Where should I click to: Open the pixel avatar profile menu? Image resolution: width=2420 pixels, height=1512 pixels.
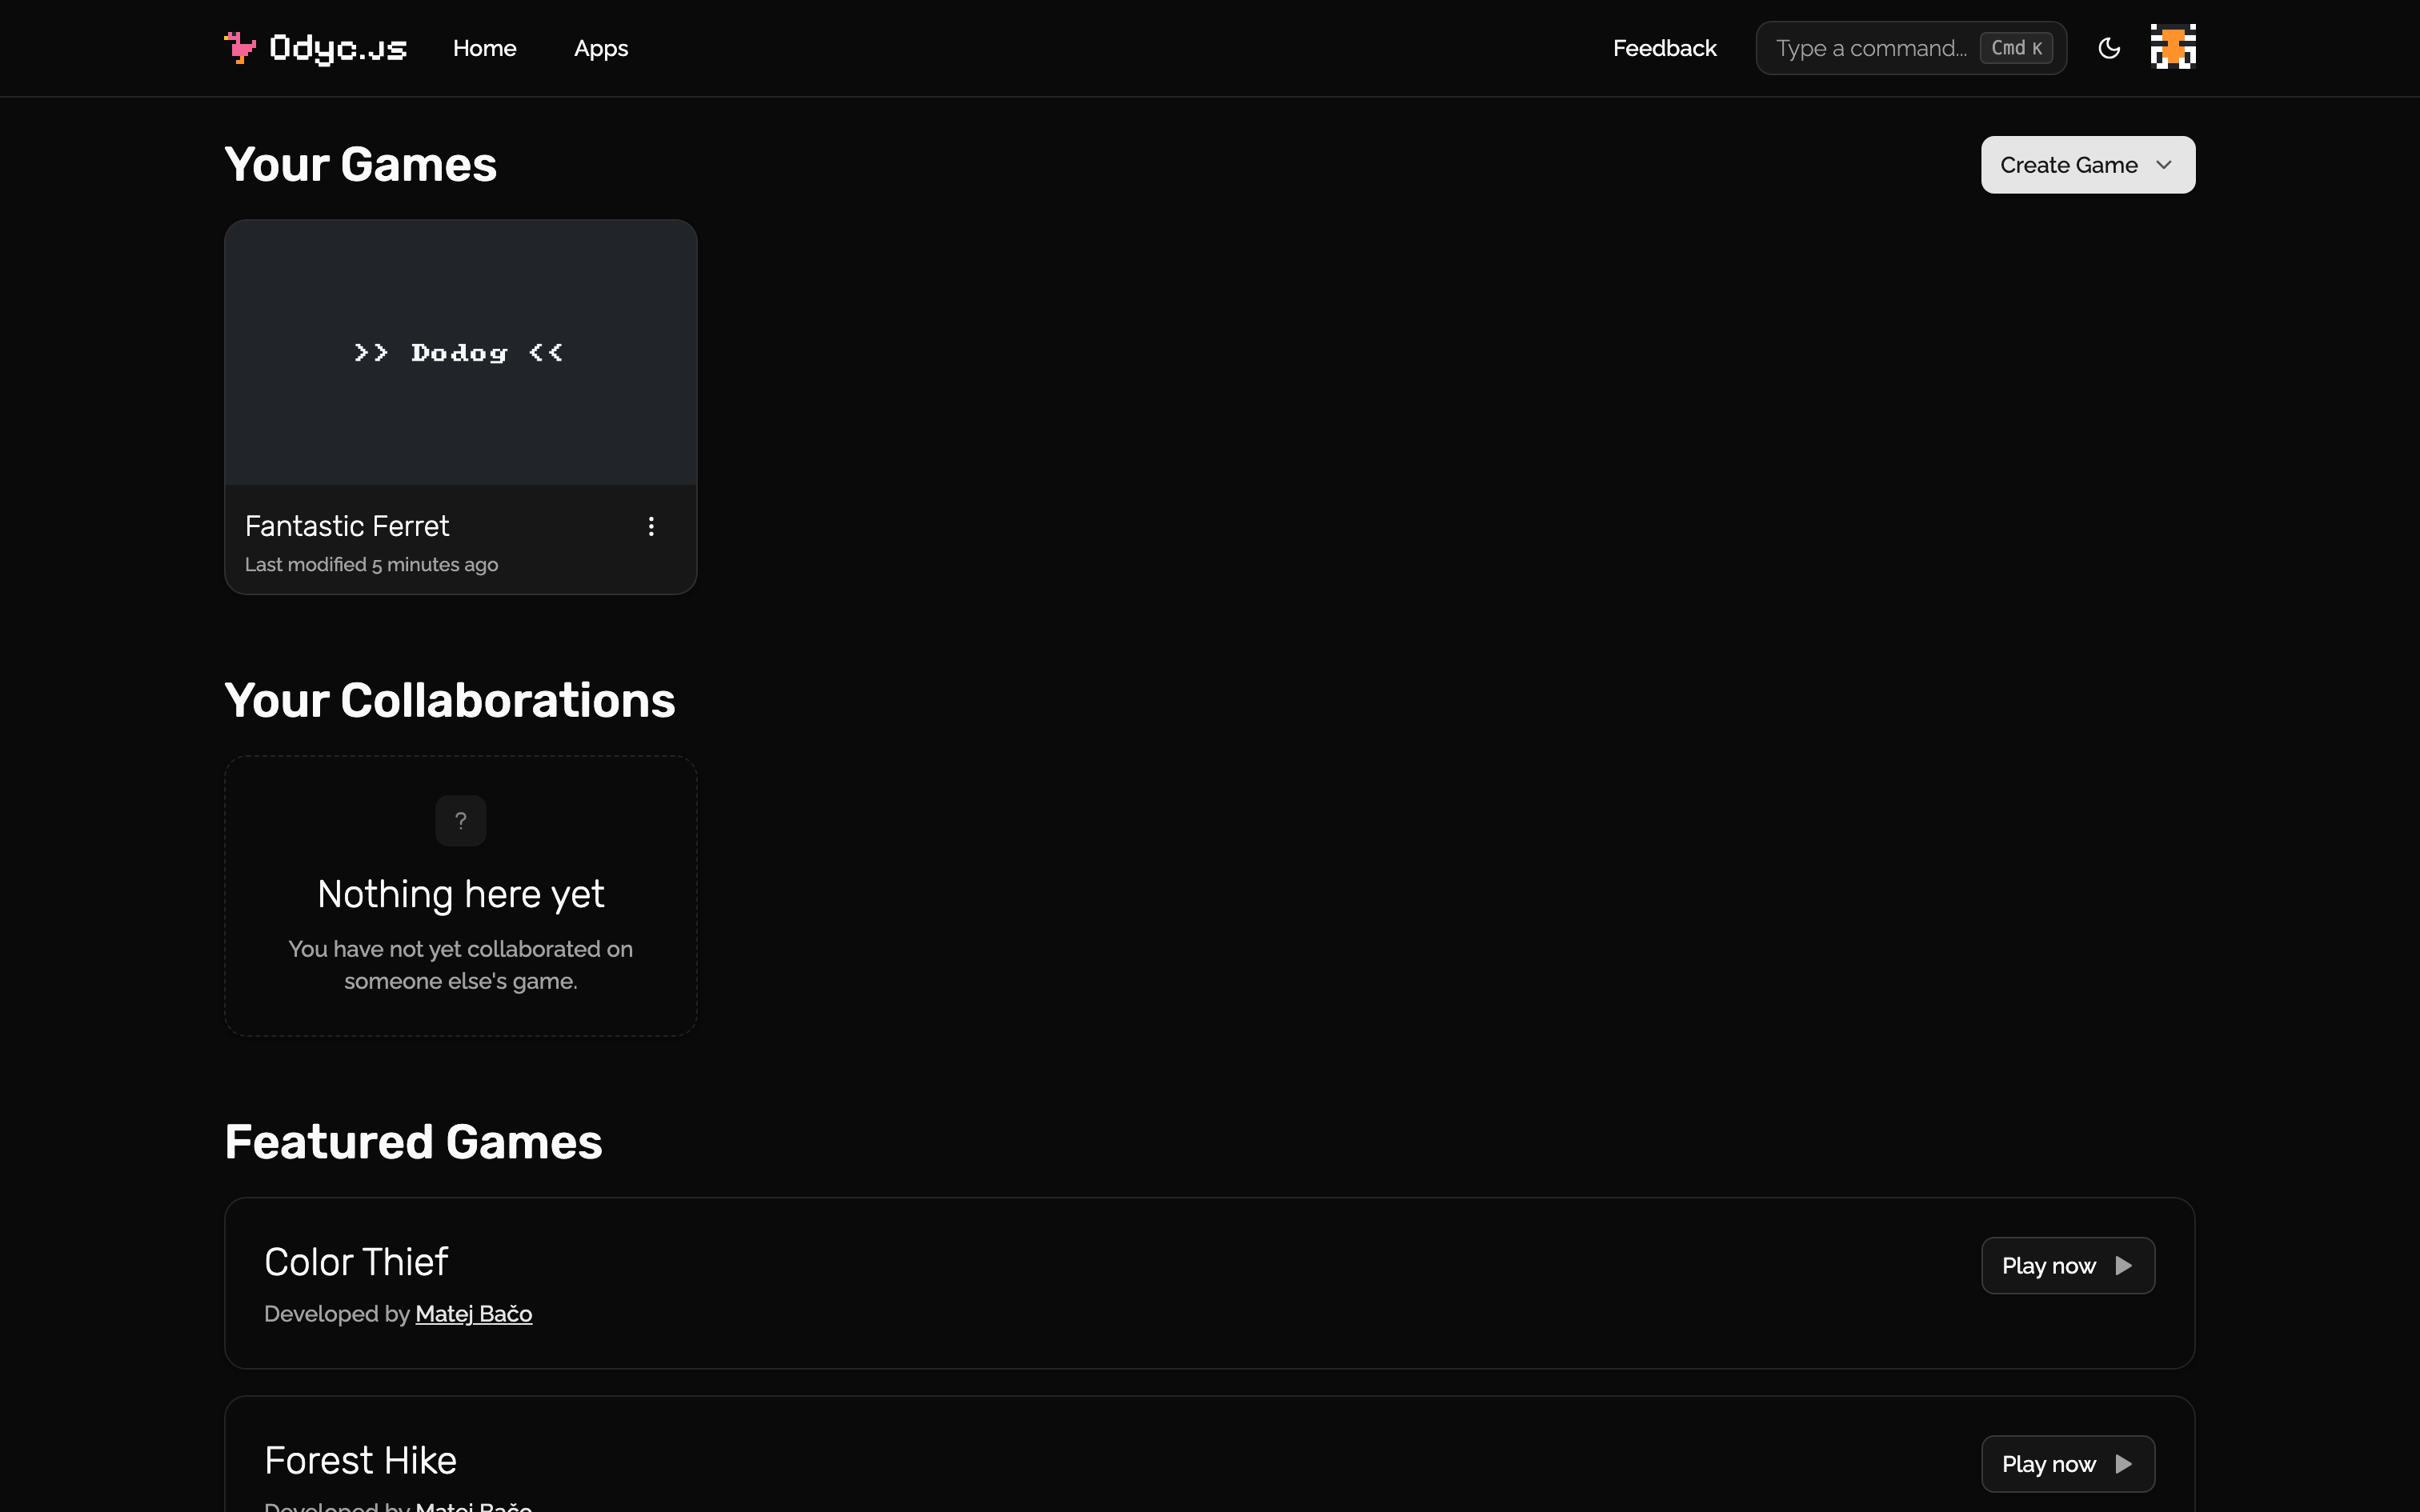pos(2173,47)
